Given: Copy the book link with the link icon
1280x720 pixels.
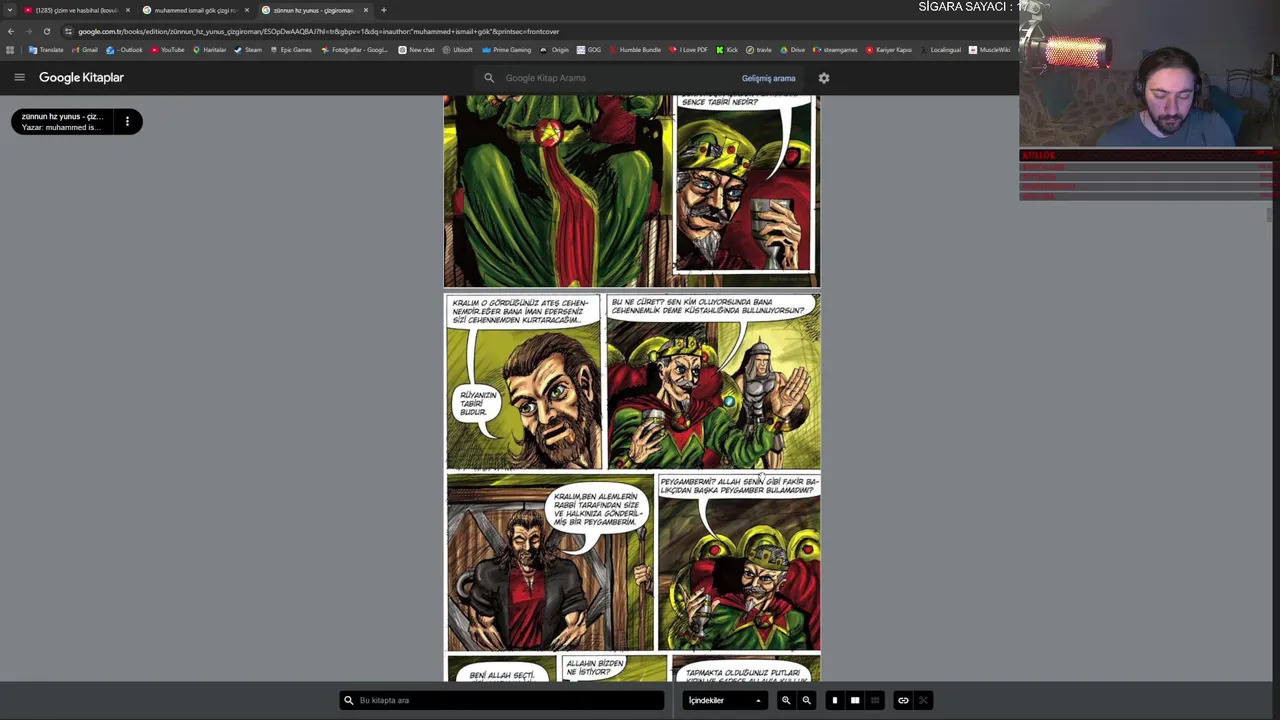Looking at the screenshot, I should (x=903, y=700).
